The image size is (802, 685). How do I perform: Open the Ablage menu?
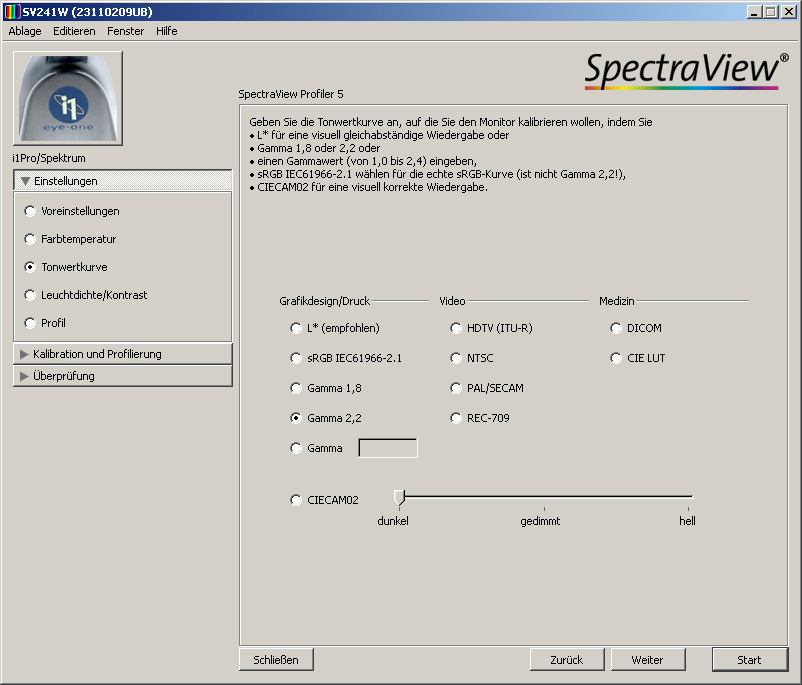[x=25, y=31]
